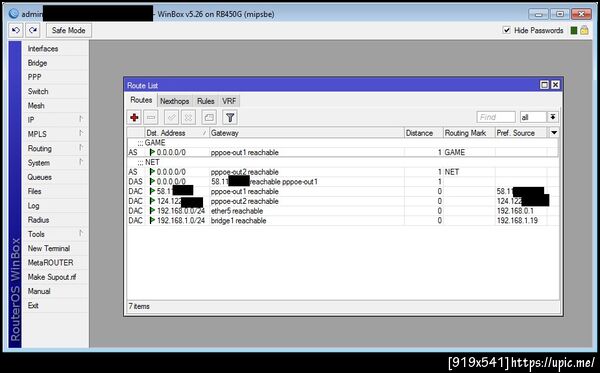The image size is (600, 373).
Task: Click the Route List maximize icon
Action: point(544,85)
